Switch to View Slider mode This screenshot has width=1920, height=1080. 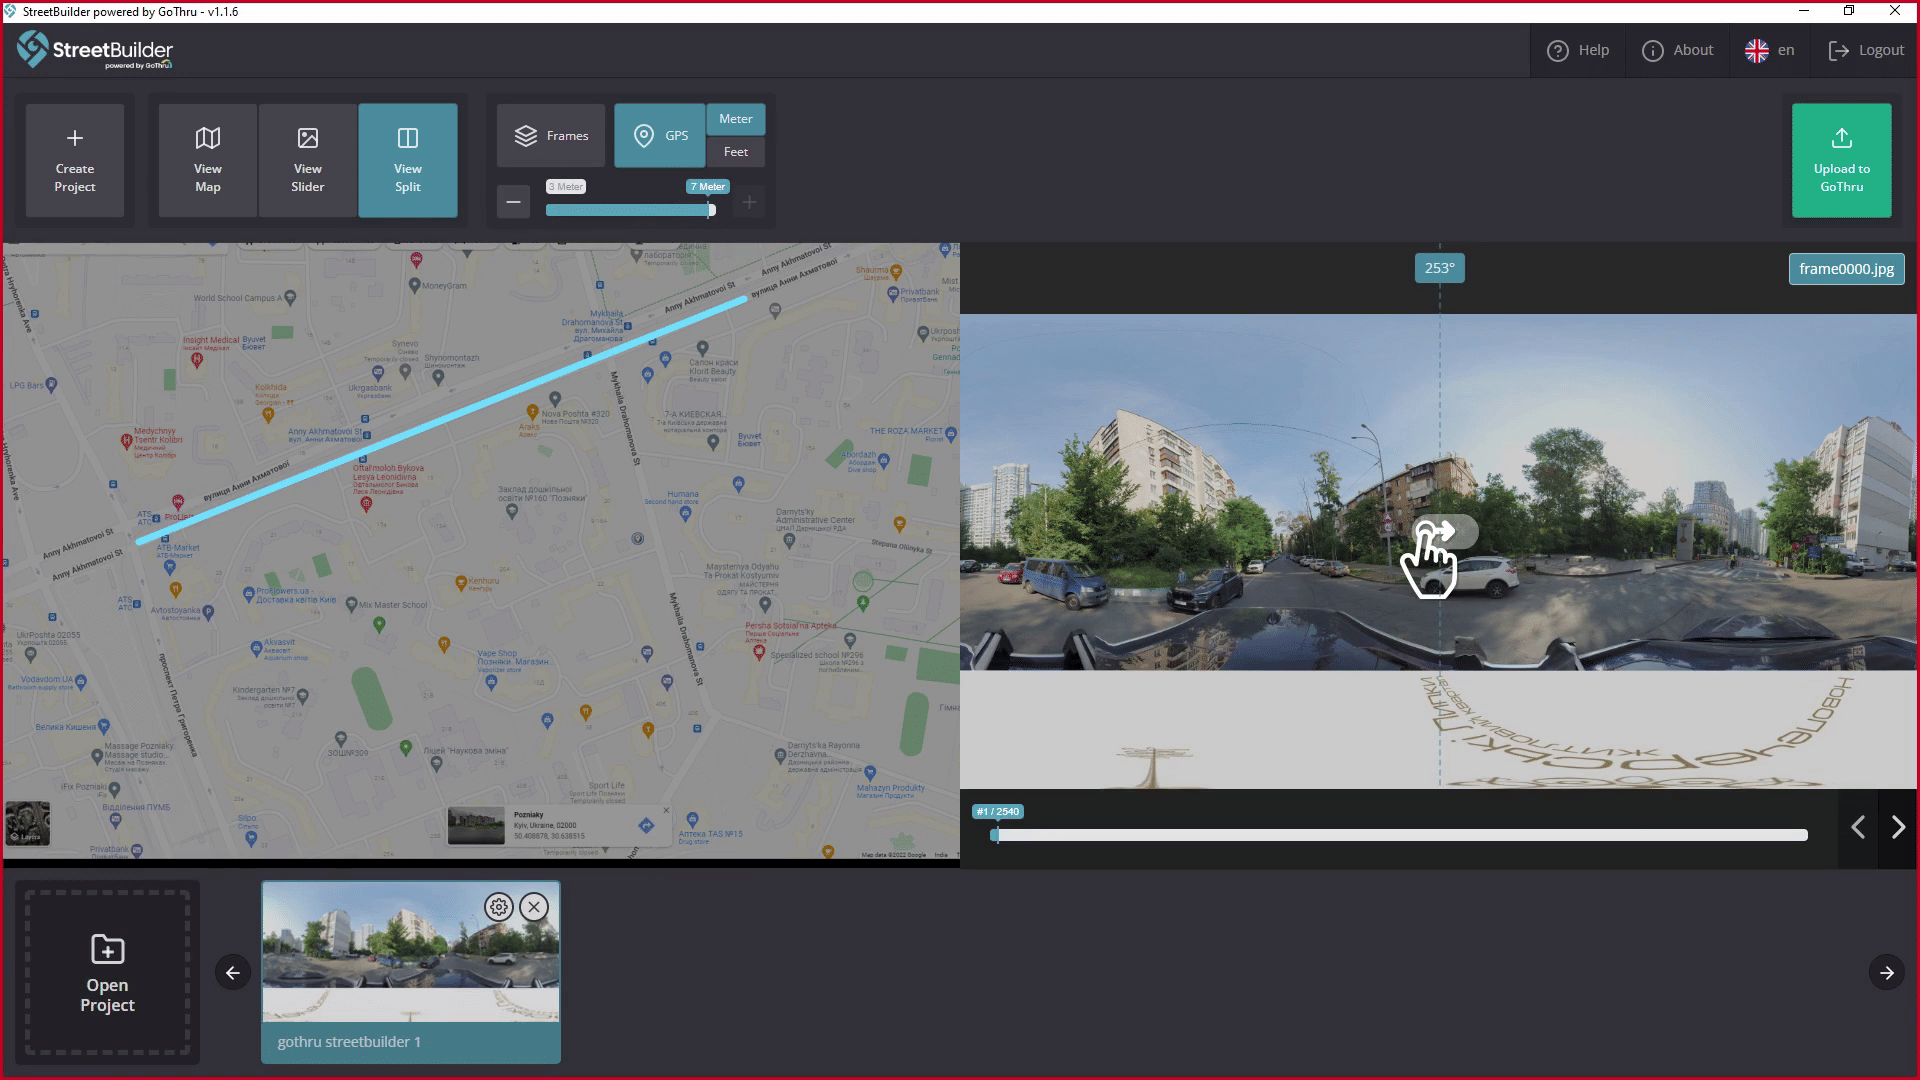[308, 160]
